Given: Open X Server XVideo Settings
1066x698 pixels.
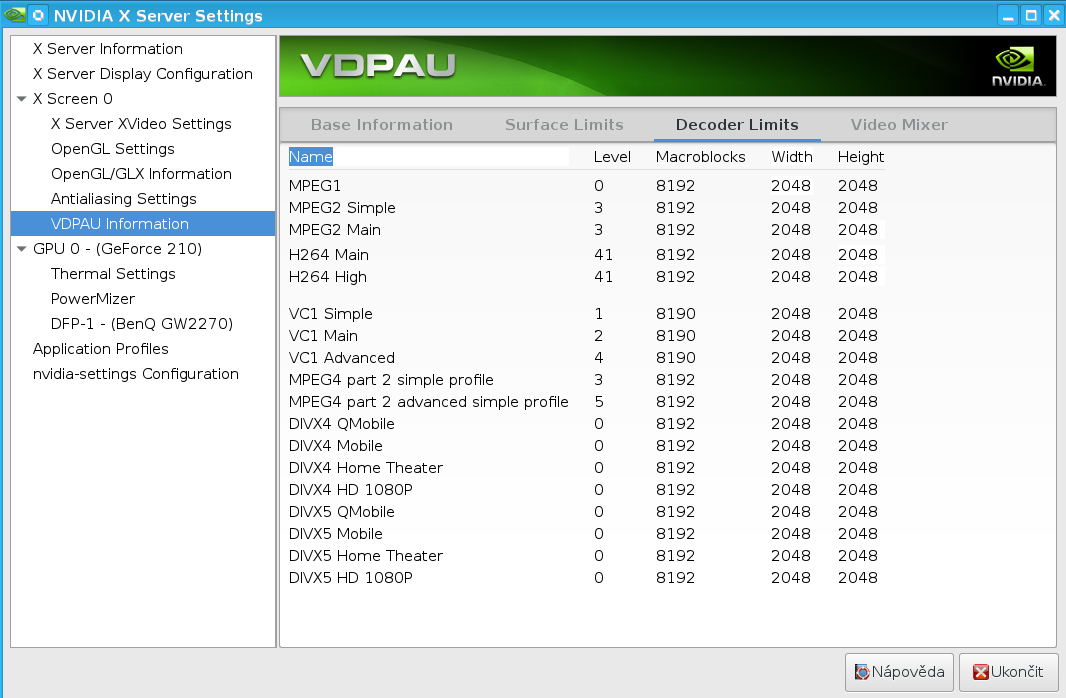Looking at the screenshot, I should (x=141, y=124).
